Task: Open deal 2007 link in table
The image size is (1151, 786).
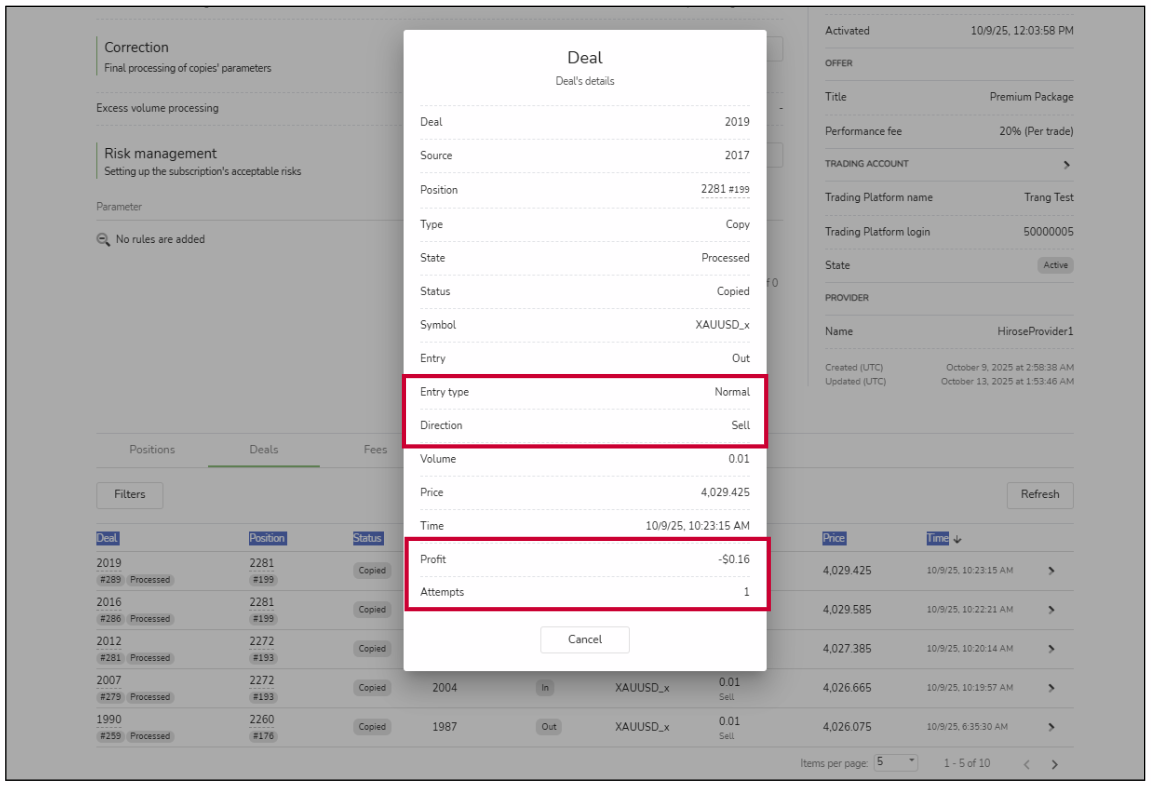Action: 109,681
